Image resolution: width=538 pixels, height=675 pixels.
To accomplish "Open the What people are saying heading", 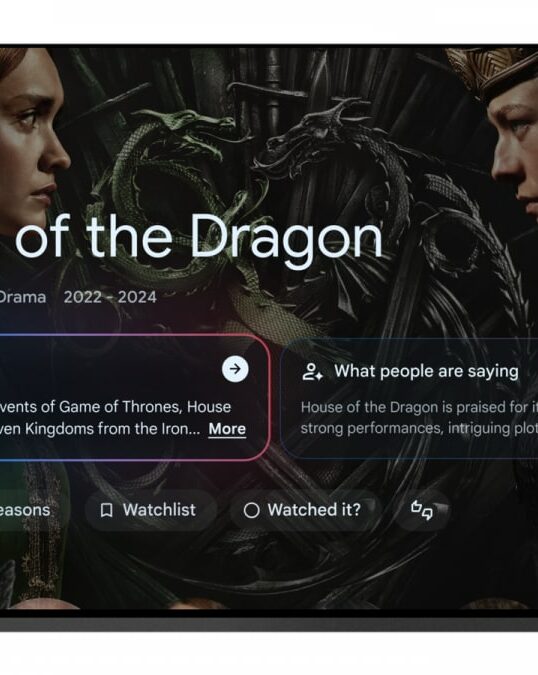I will coord(426,371).
